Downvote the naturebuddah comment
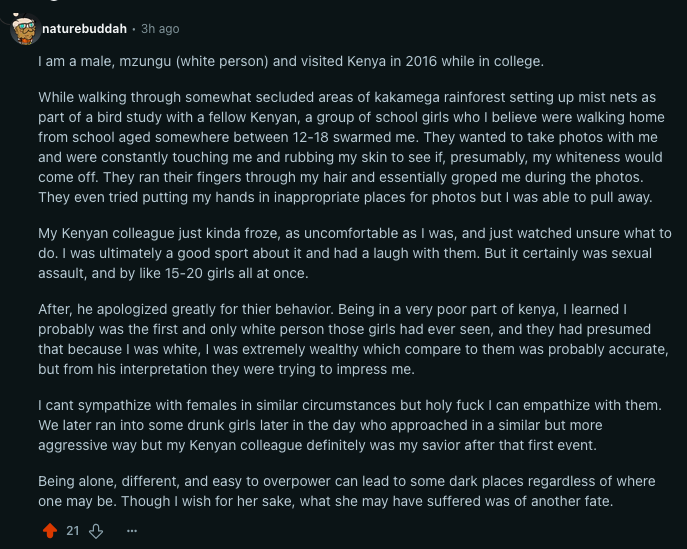Viewport: 687px width, 549px height. pyautogui.click(x=96, y=531)
